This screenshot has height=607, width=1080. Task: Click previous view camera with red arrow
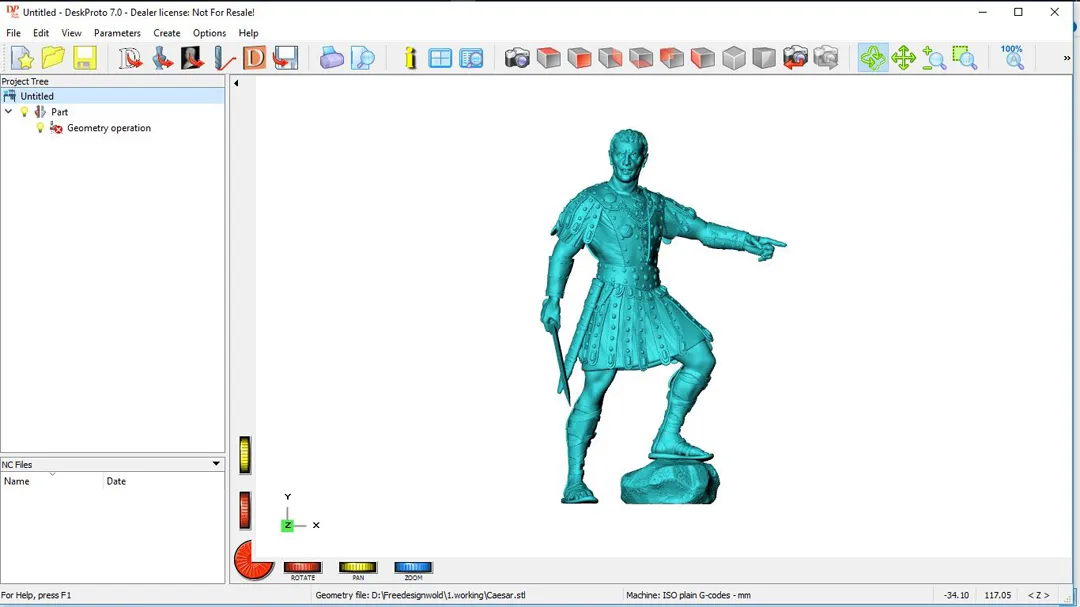click(795, 58)
